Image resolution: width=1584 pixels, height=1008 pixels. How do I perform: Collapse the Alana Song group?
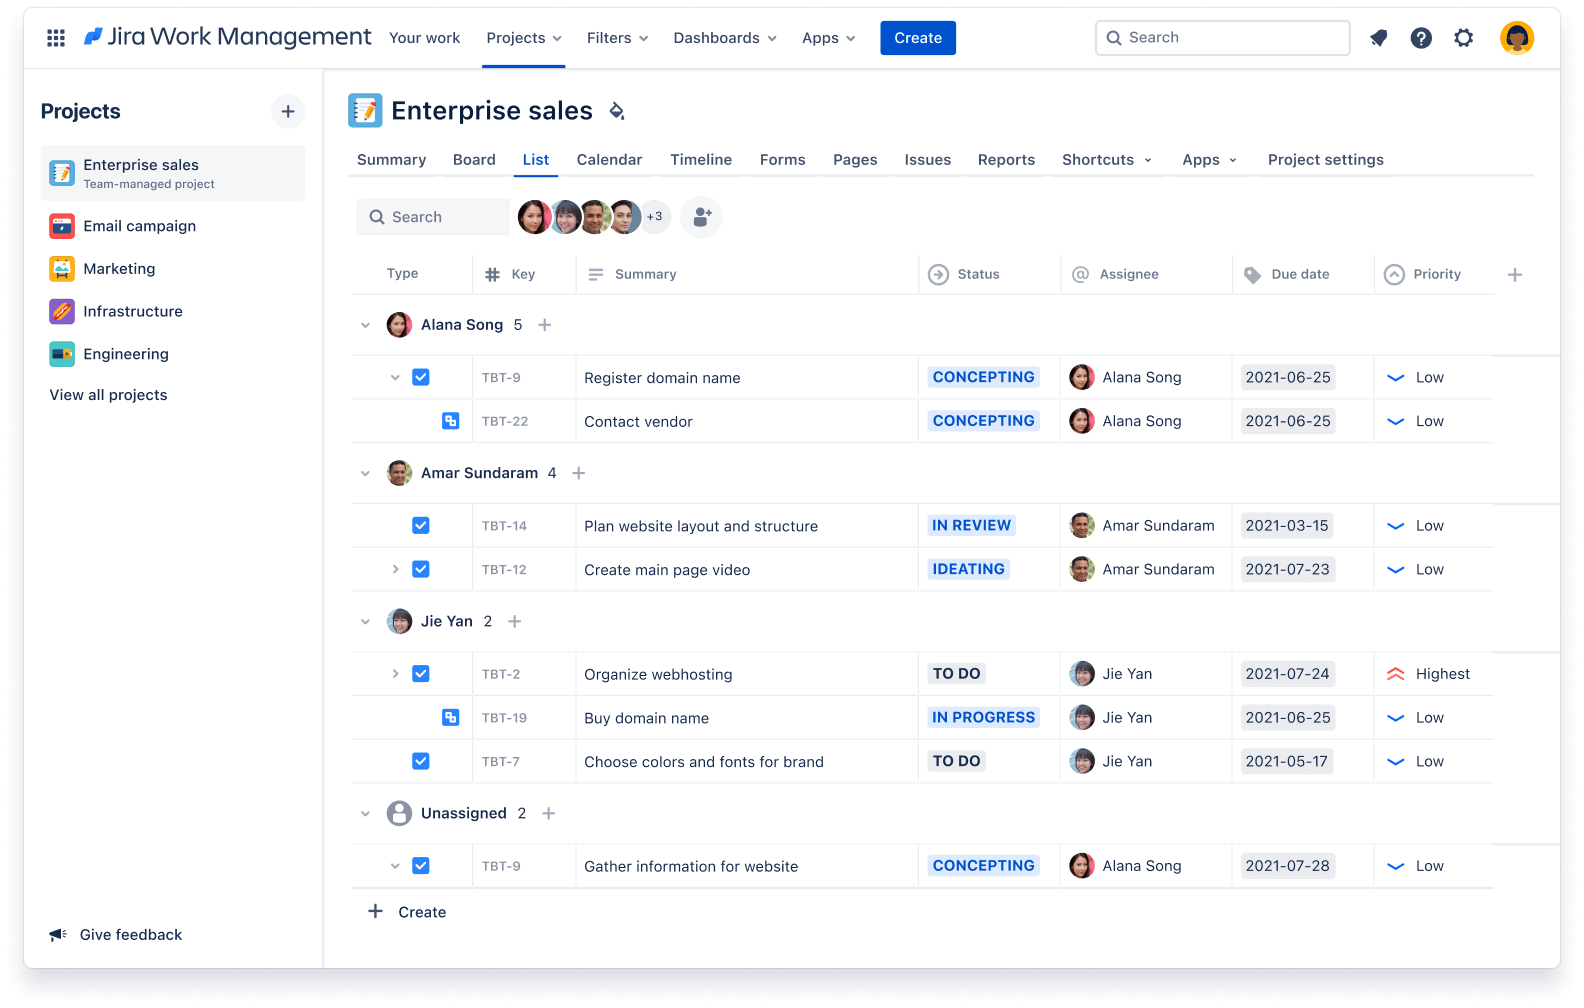click(365, 325)
